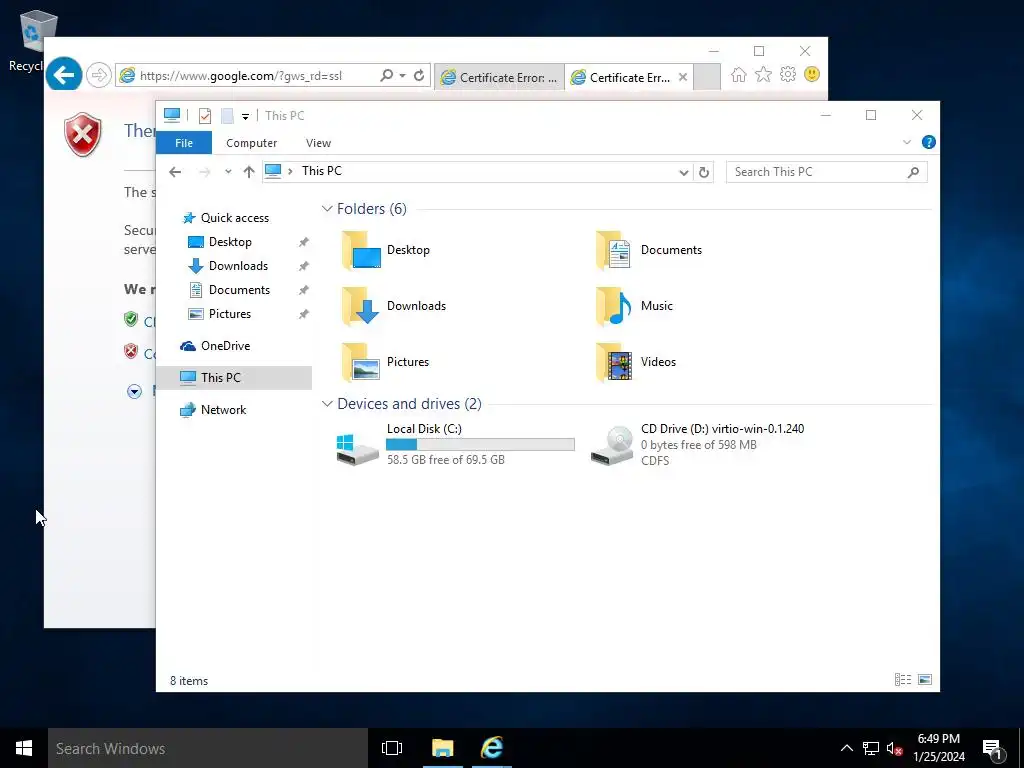Open the Windows Start menu
Screen dimensions: 1024x768
click(x=24, y=748)
